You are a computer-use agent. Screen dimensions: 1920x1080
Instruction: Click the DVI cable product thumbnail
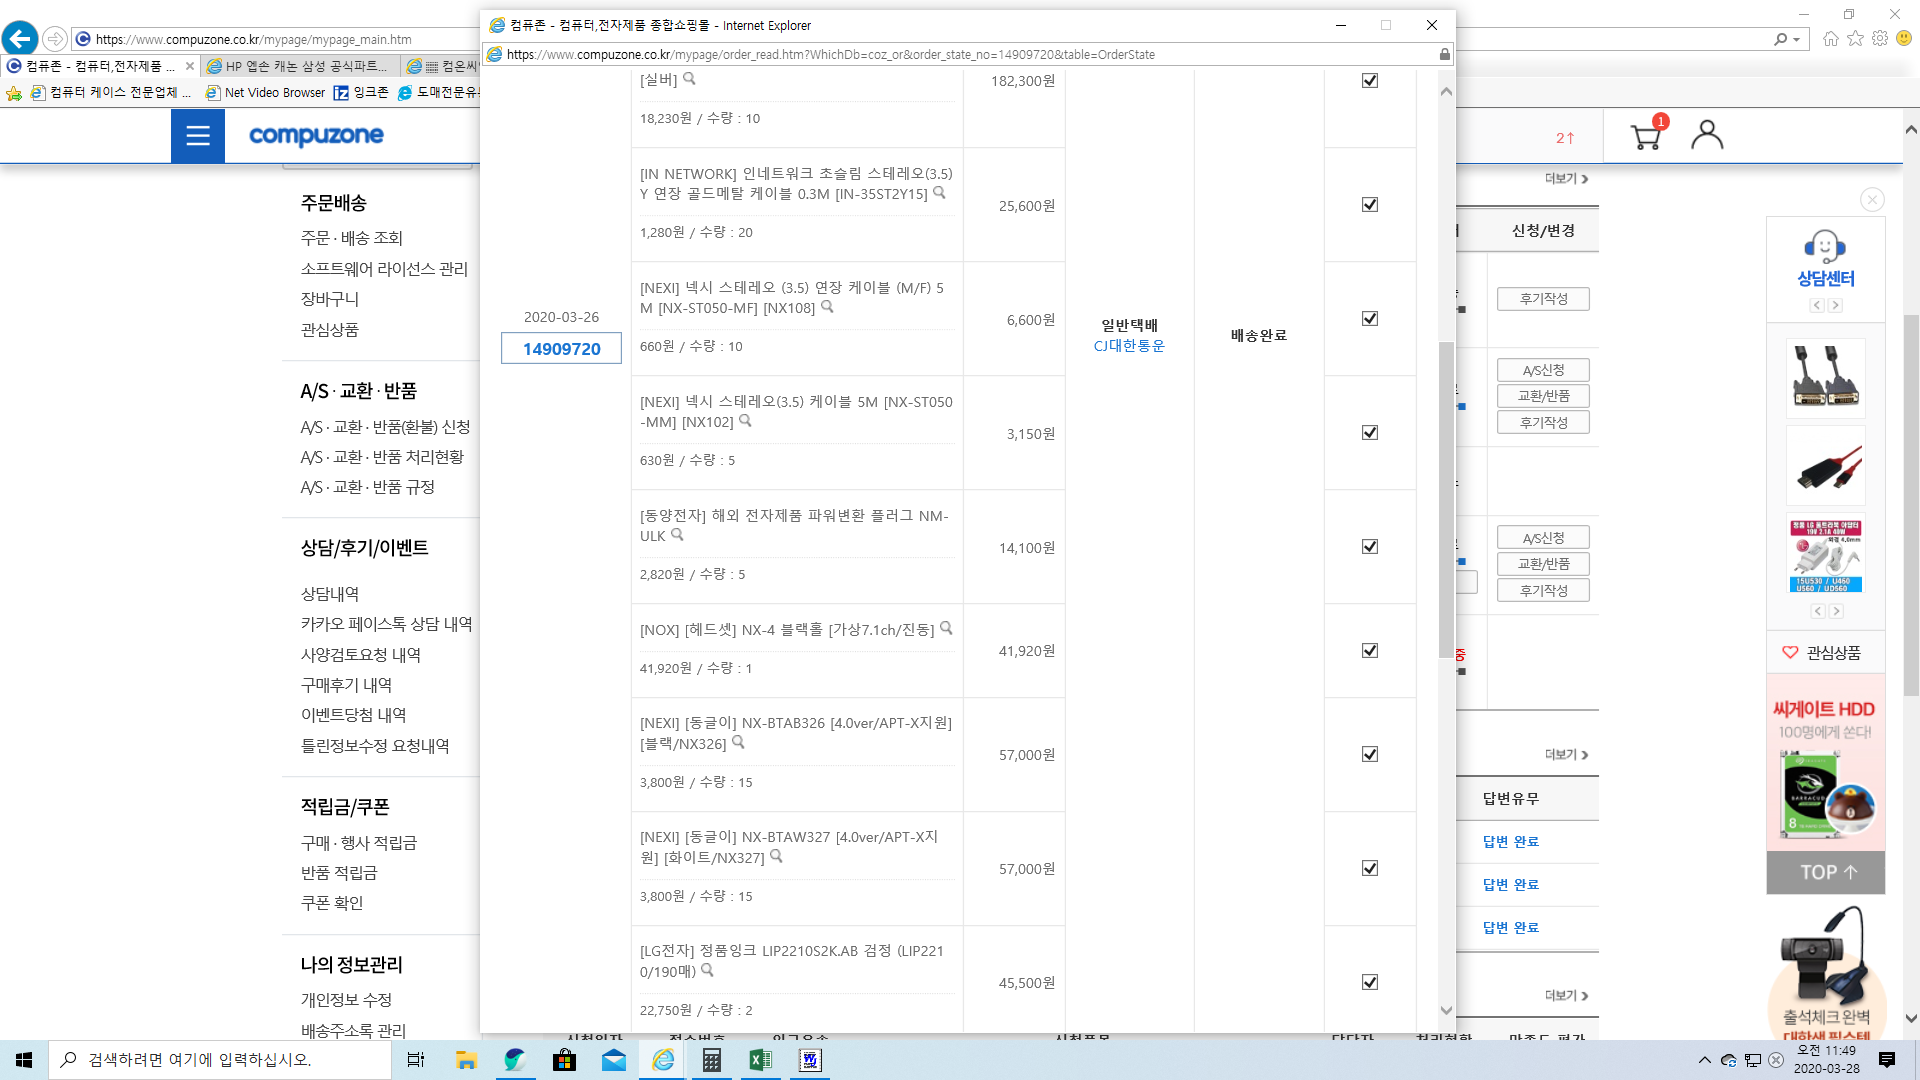click(1825, 377)
